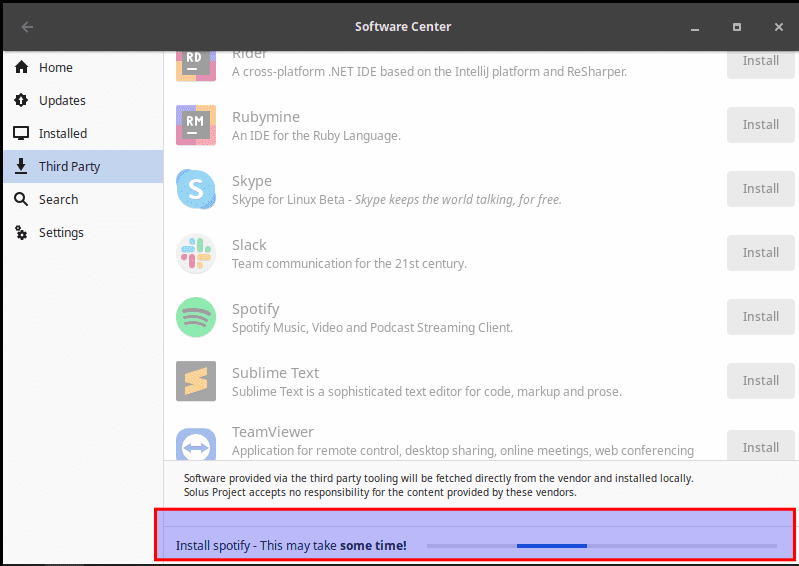The height and width of the screenshot is (566, 799).
Task: Click the Spotify app icon
Action: [196, 317]
